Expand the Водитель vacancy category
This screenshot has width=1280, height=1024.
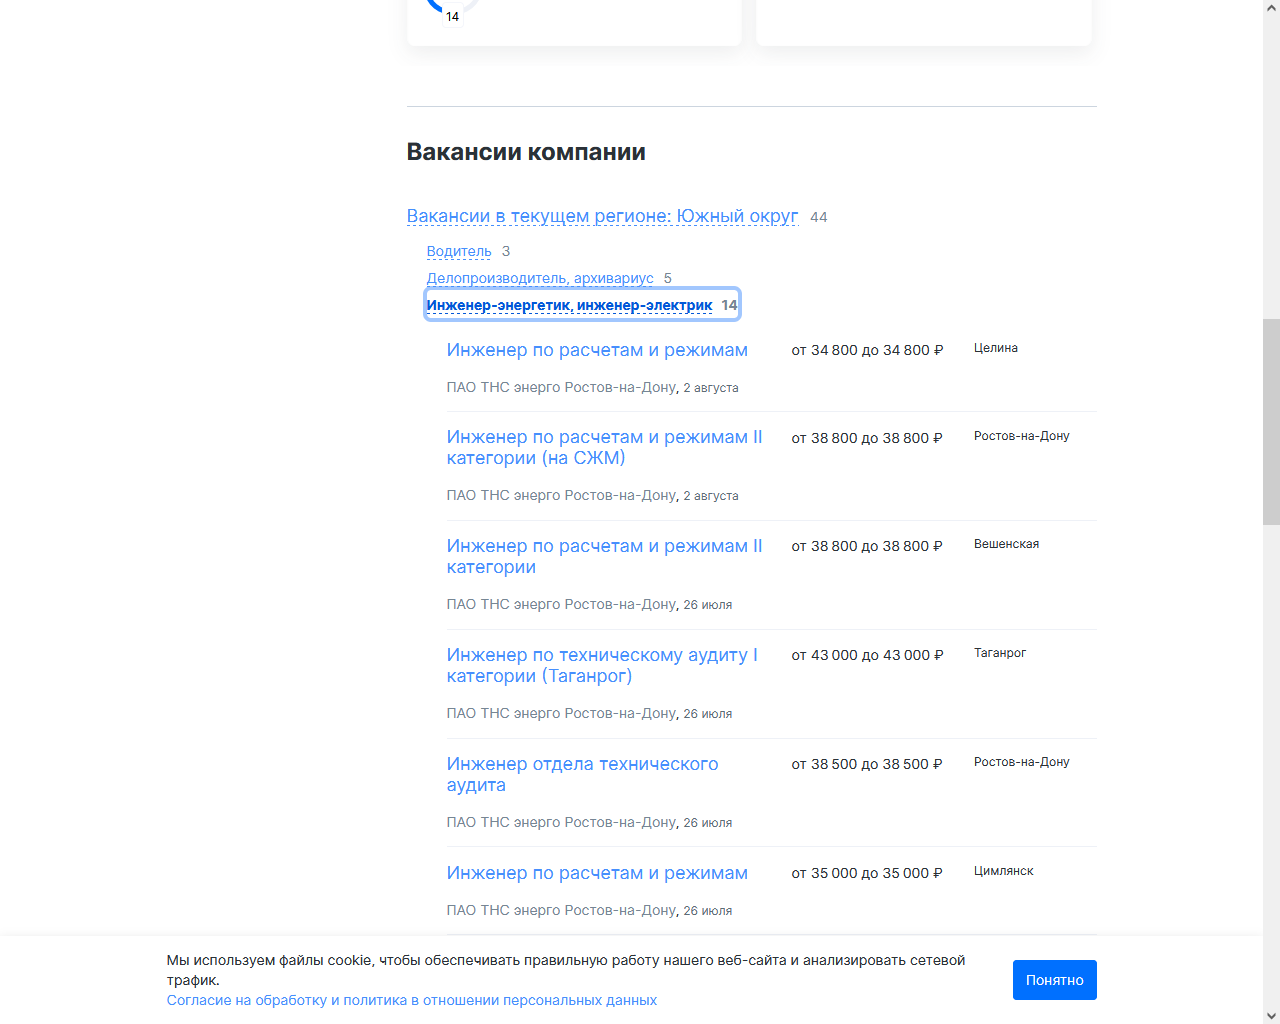[x=459, y=251]
